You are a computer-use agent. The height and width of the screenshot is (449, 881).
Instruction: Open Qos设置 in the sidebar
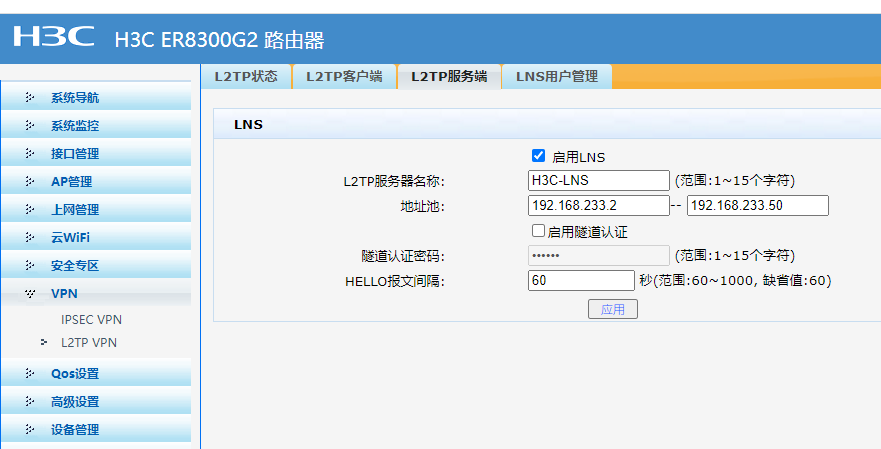coord(96,373)
